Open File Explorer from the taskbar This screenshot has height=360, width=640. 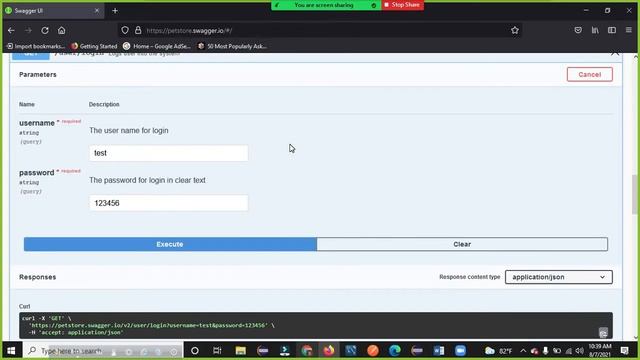pyautogui.click(x=240, y=351)
